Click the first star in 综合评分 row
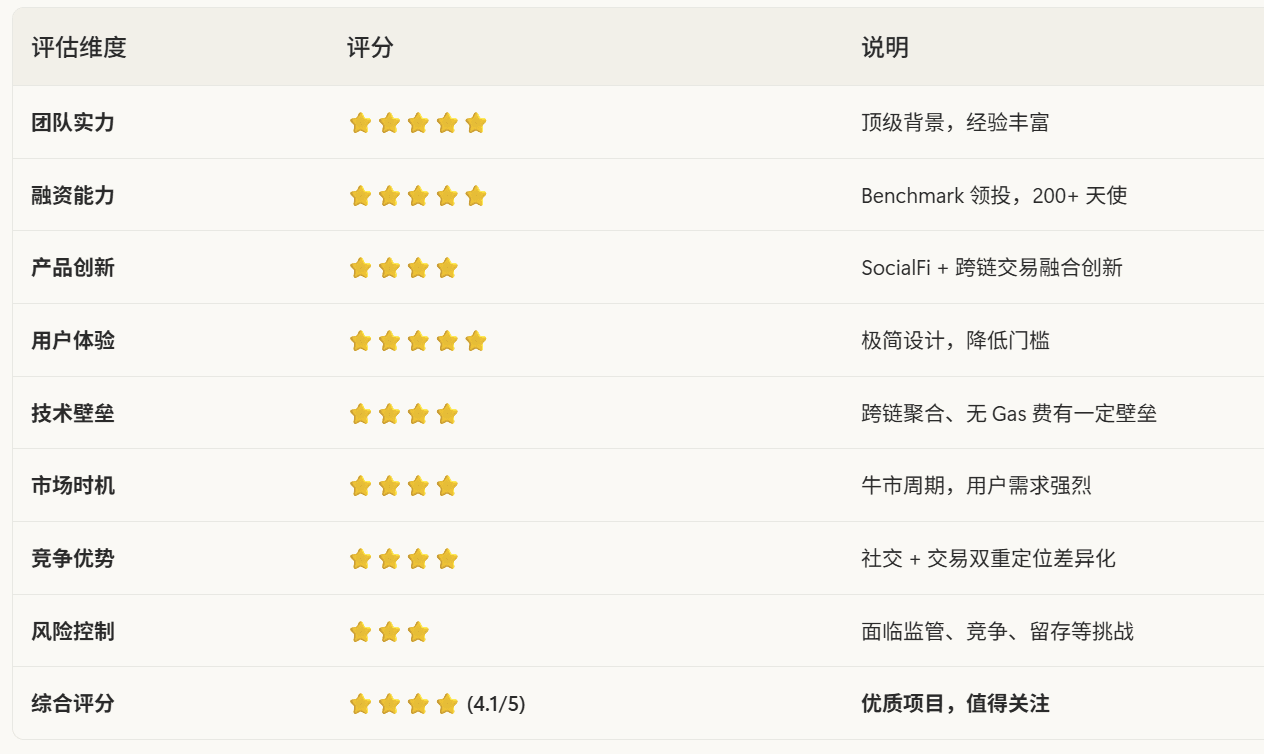This screenshot has height=754, width=1264. (x=360, y=704)
